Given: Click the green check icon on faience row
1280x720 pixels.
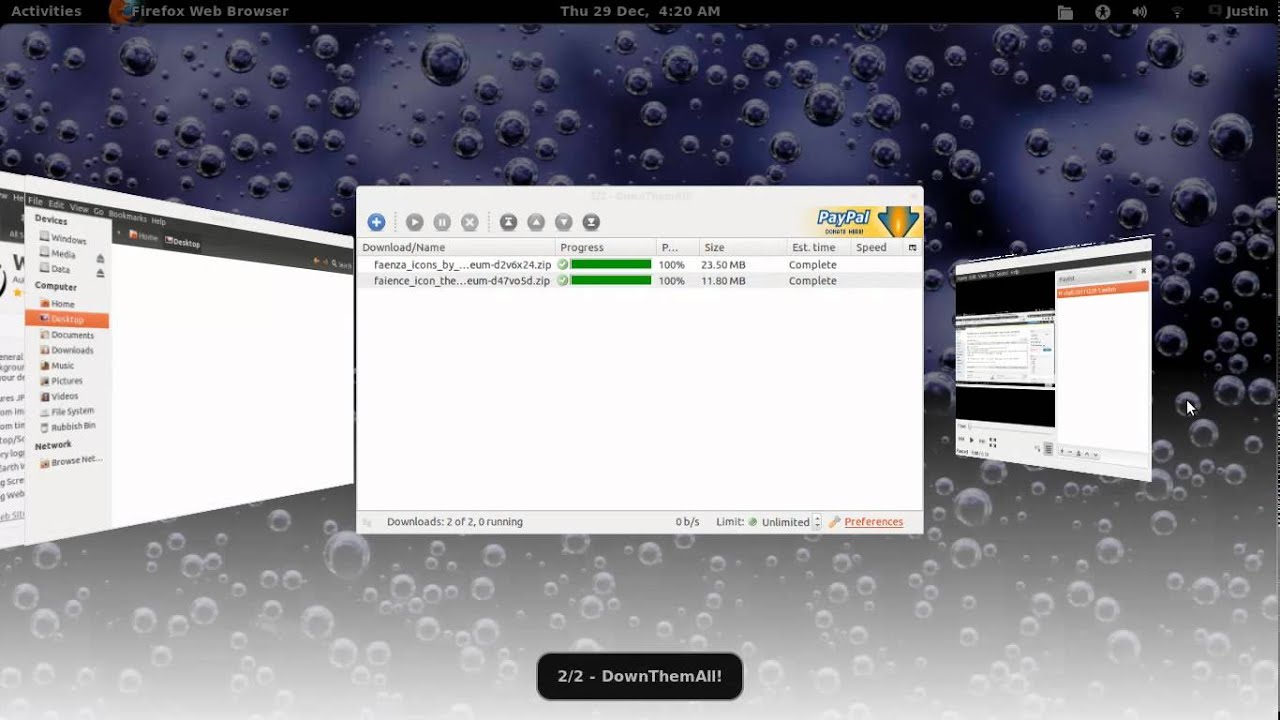Looking at the screenshot, I should tap(563, 281).
